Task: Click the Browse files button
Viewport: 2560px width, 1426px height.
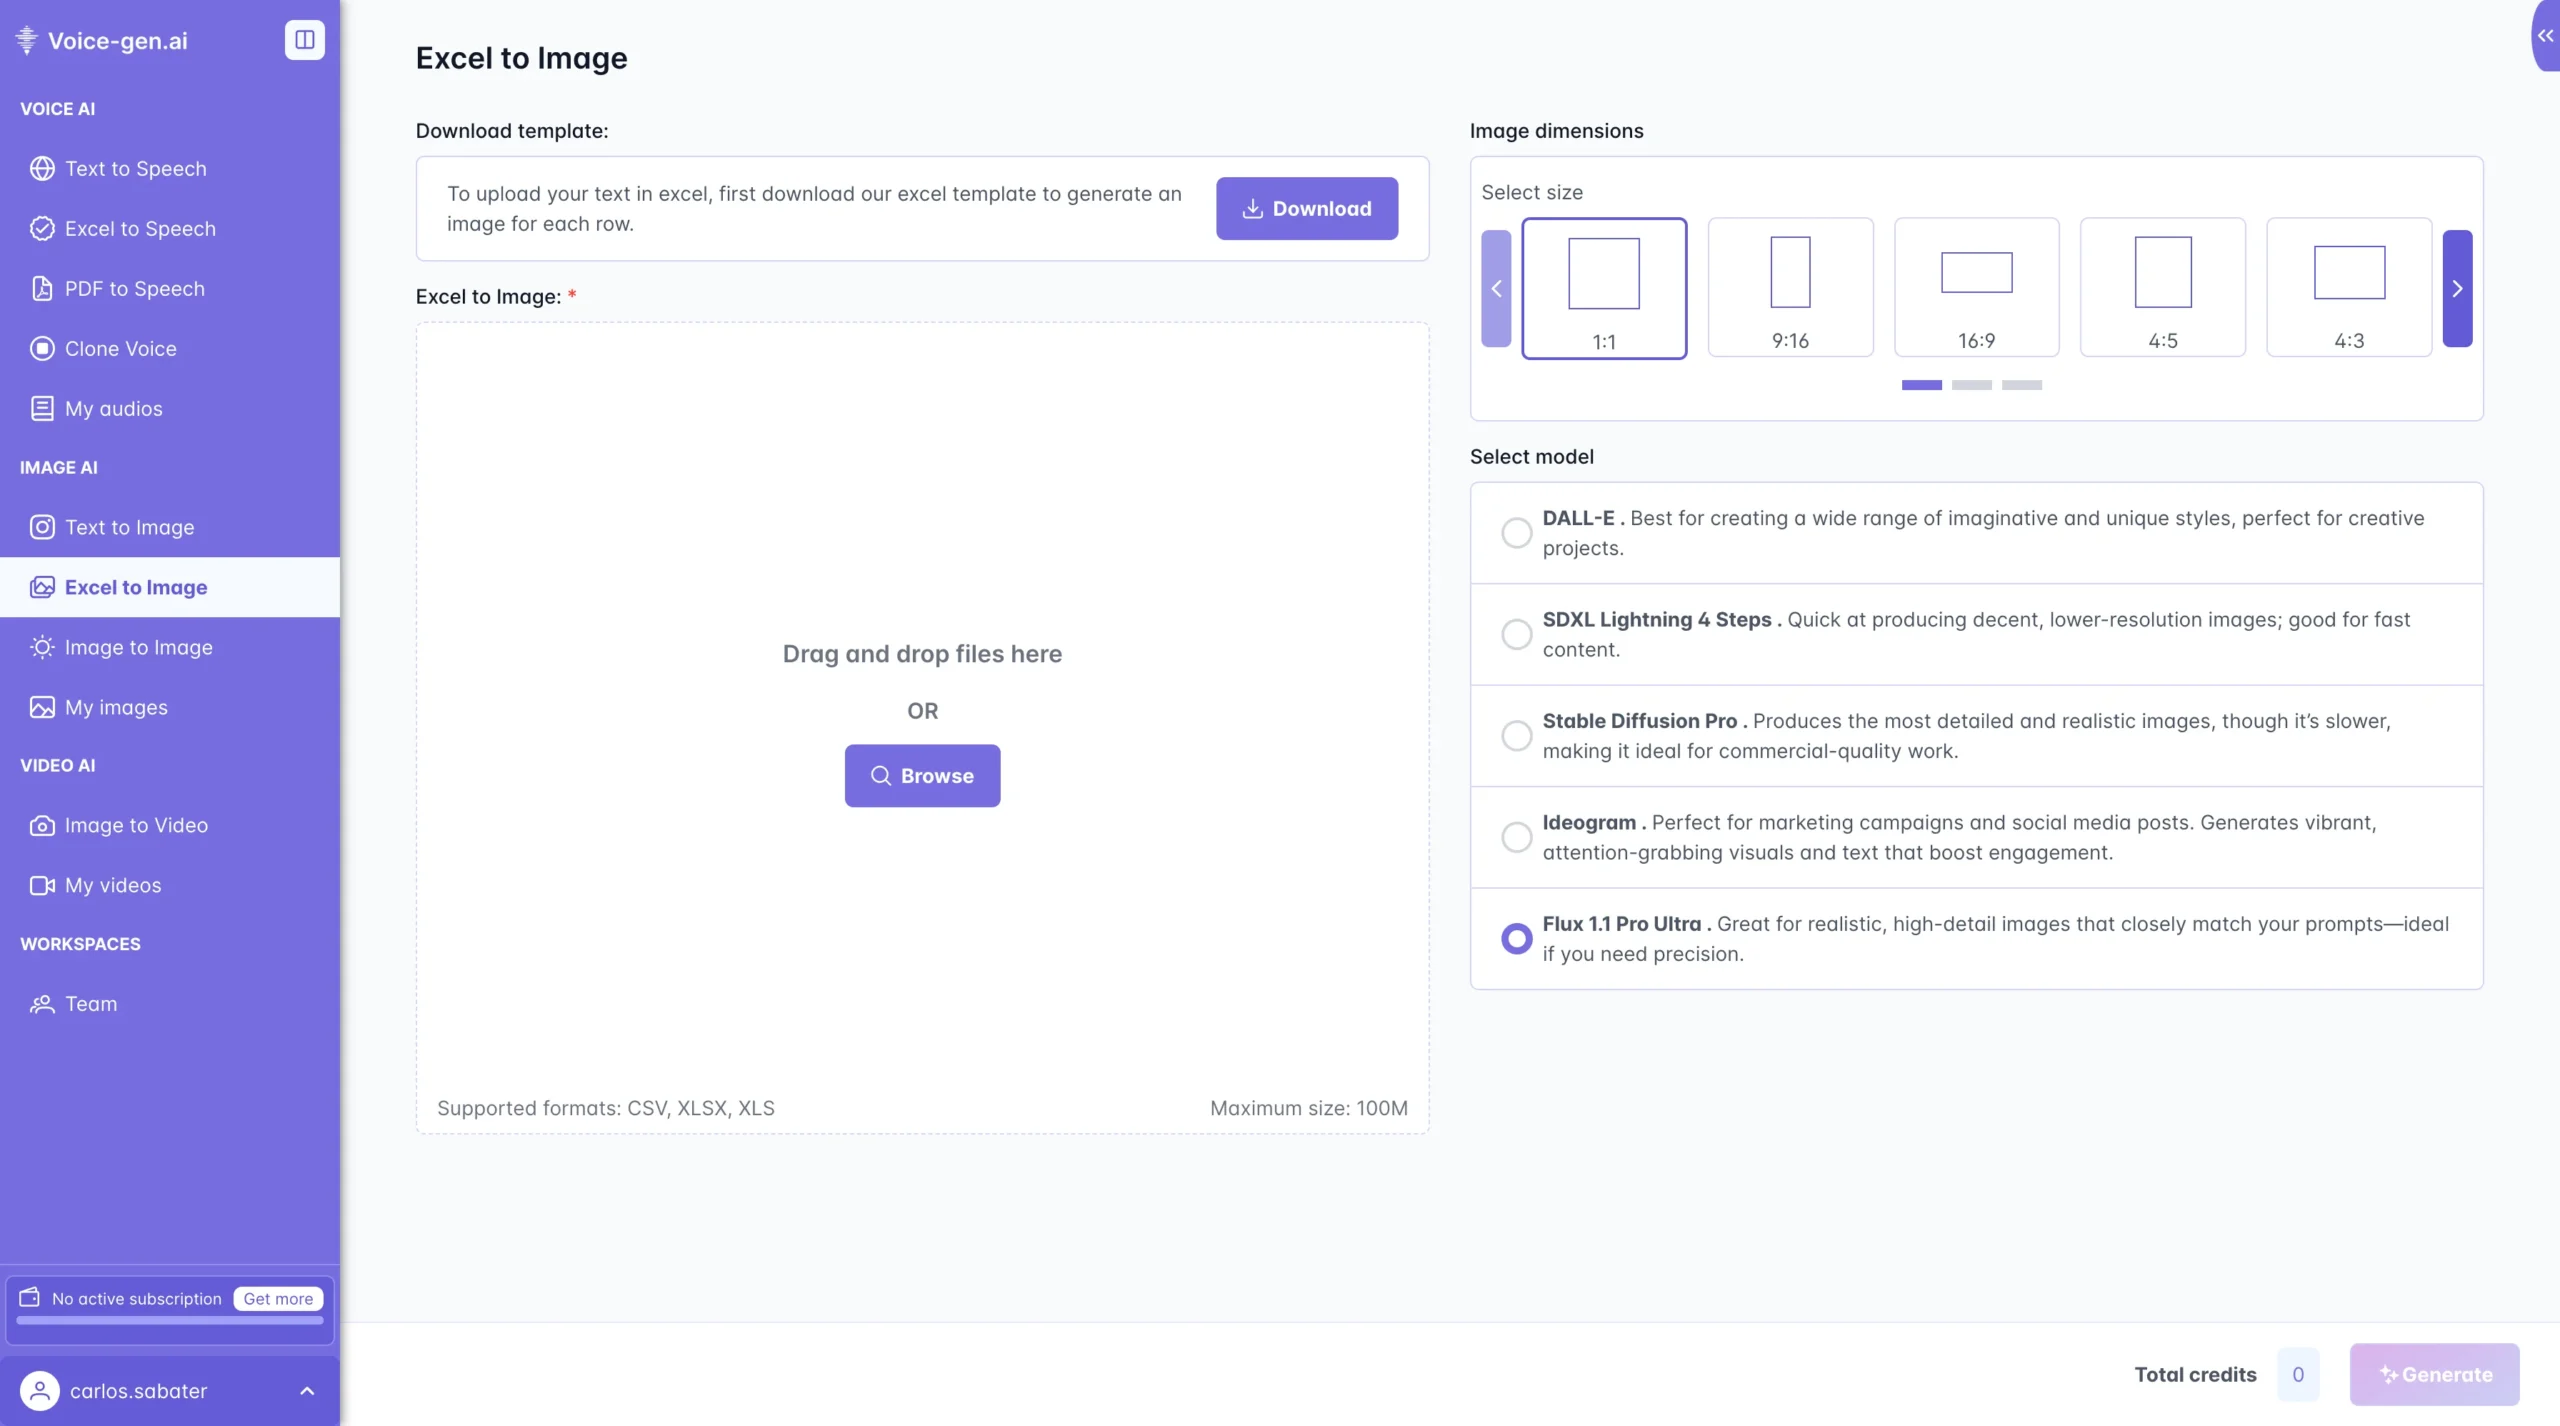Action: tap(922, 776)
